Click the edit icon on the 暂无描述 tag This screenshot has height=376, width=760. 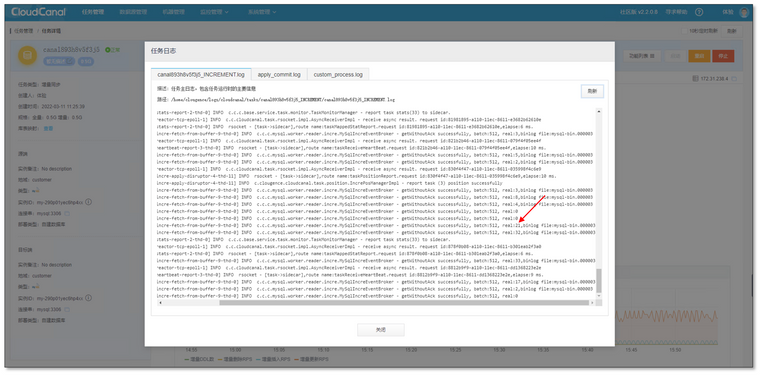[x=70, y=61]
